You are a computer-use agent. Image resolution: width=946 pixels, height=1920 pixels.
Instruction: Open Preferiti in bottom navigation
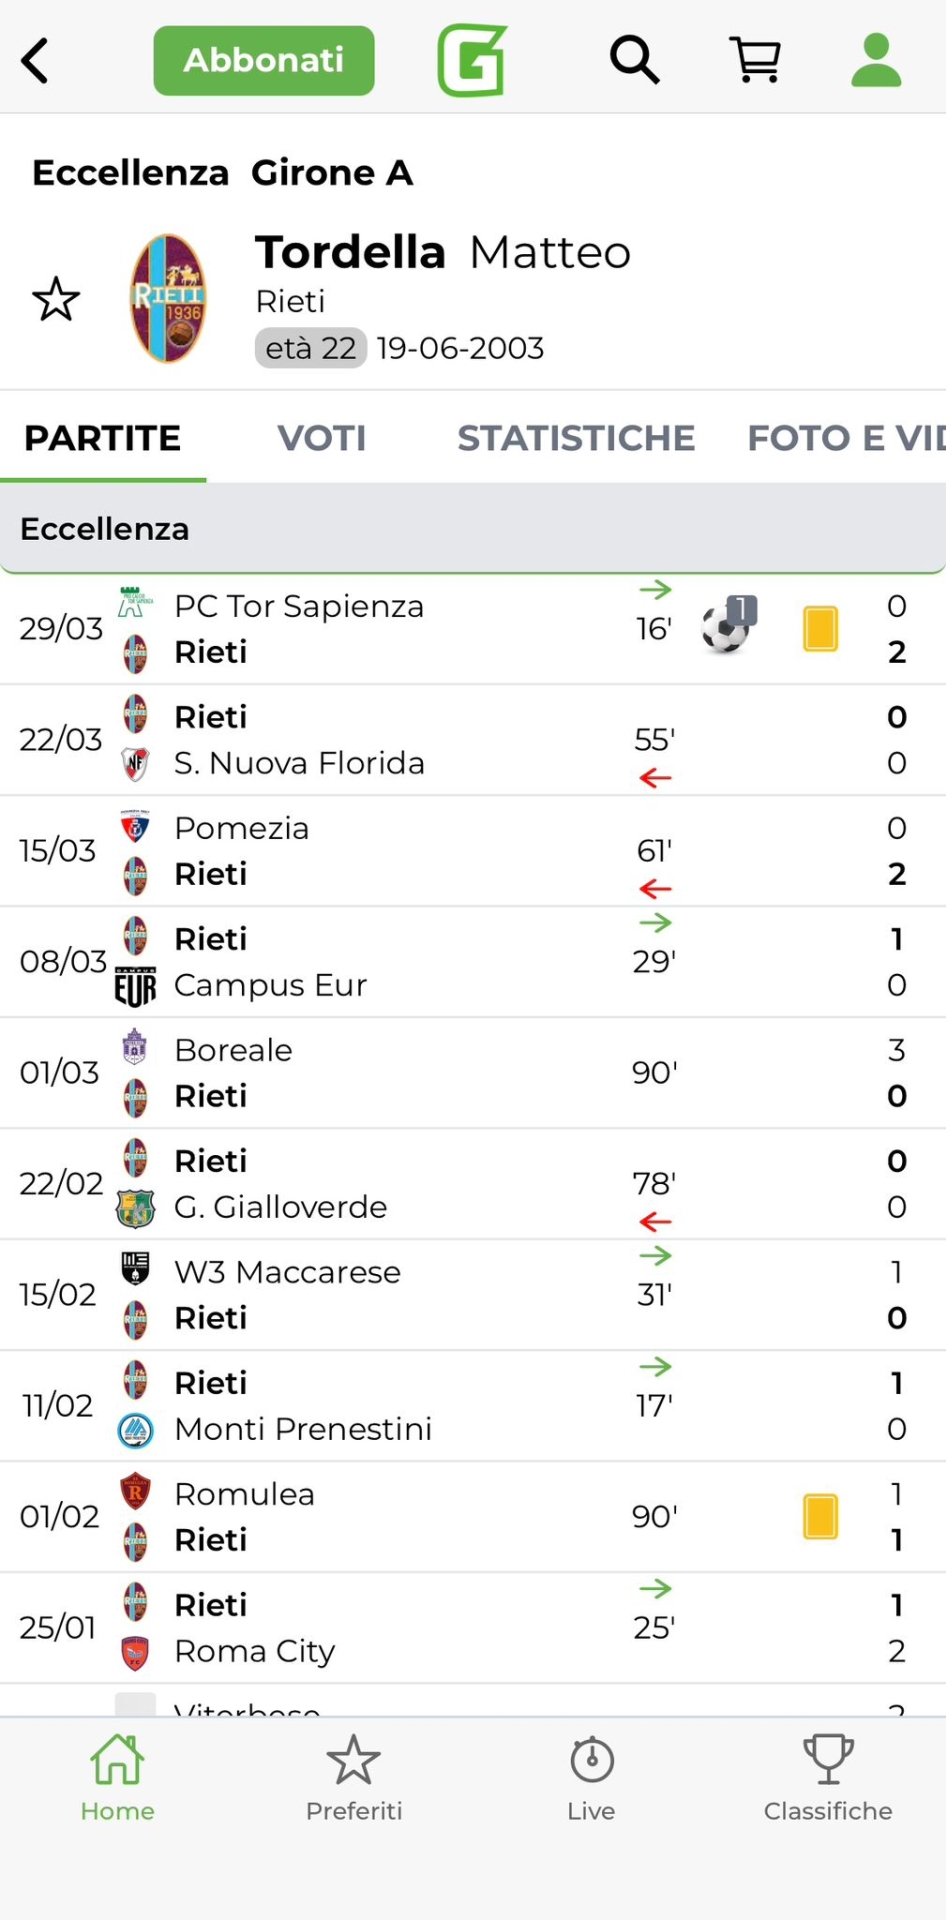[x=354, y=1778]
